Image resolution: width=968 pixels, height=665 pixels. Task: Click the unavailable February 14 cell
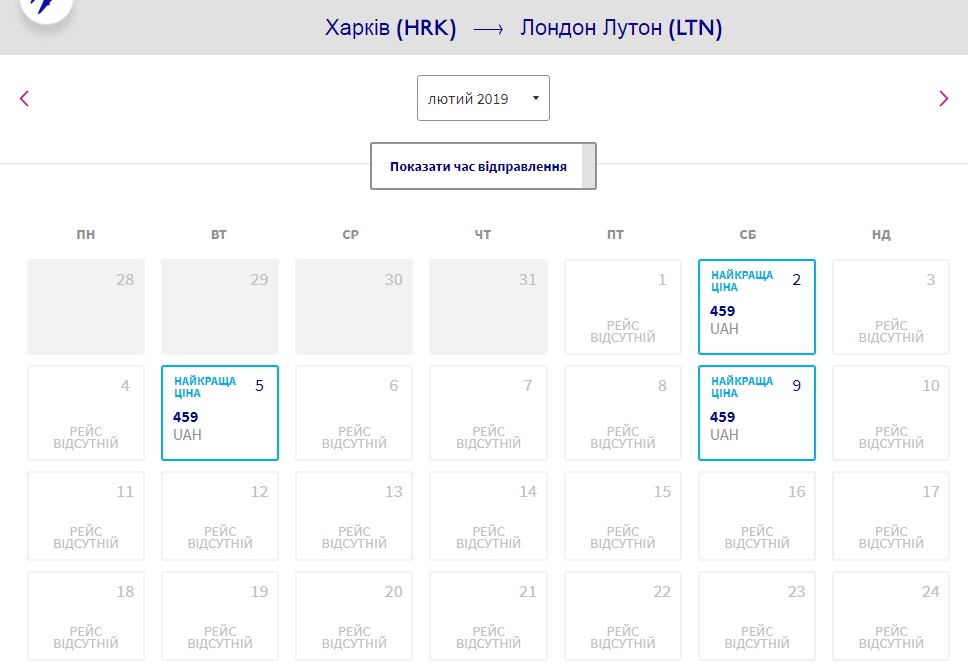488,519
